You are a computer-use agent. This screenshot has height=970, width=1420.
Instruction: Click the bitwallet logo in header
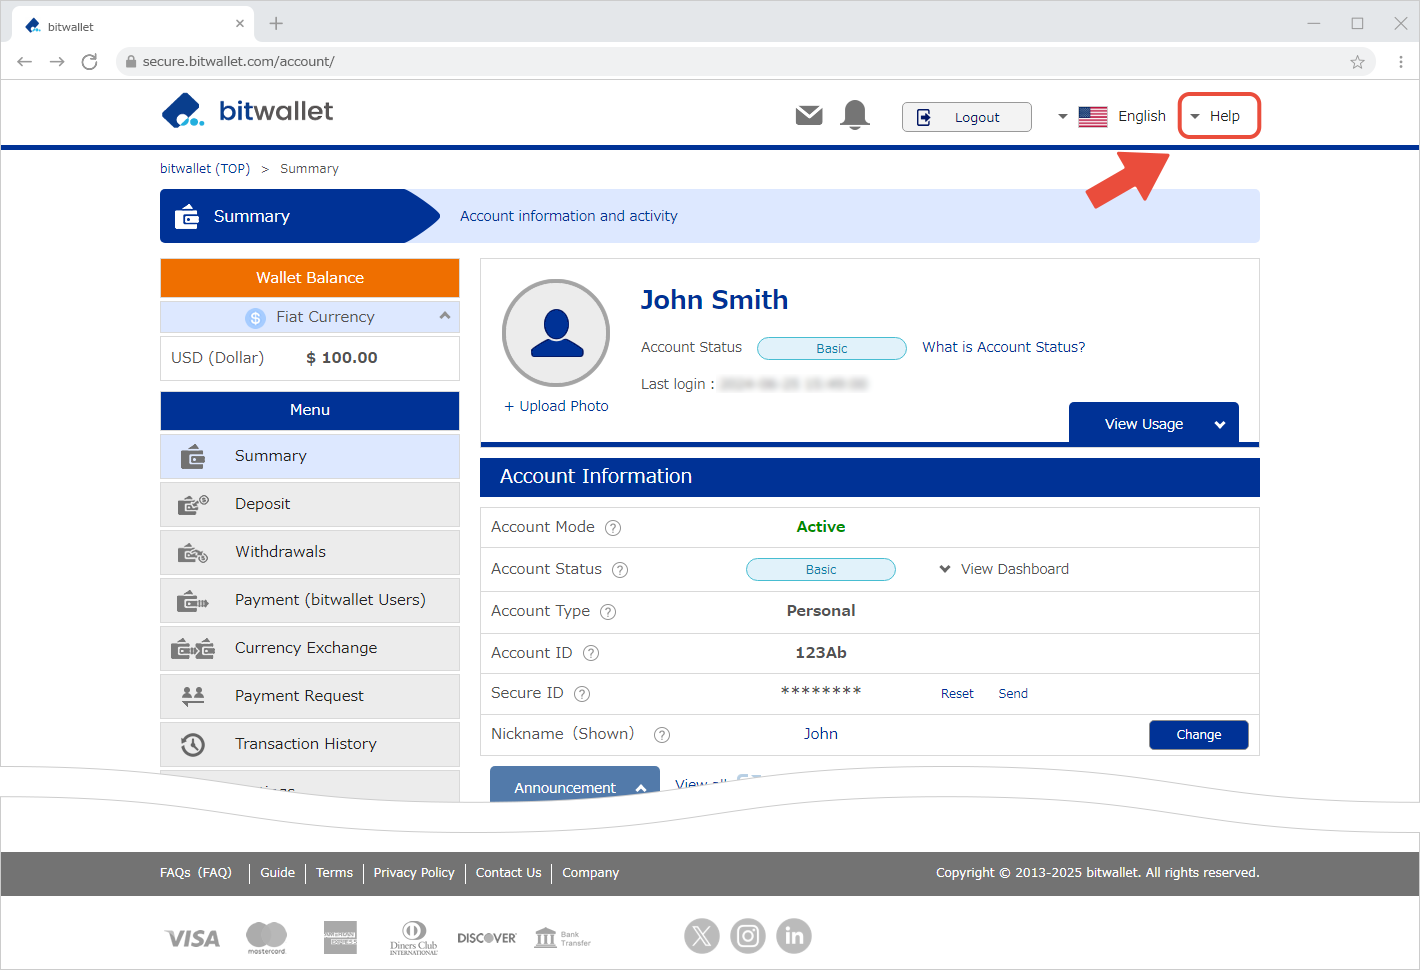tap(247, 111)
